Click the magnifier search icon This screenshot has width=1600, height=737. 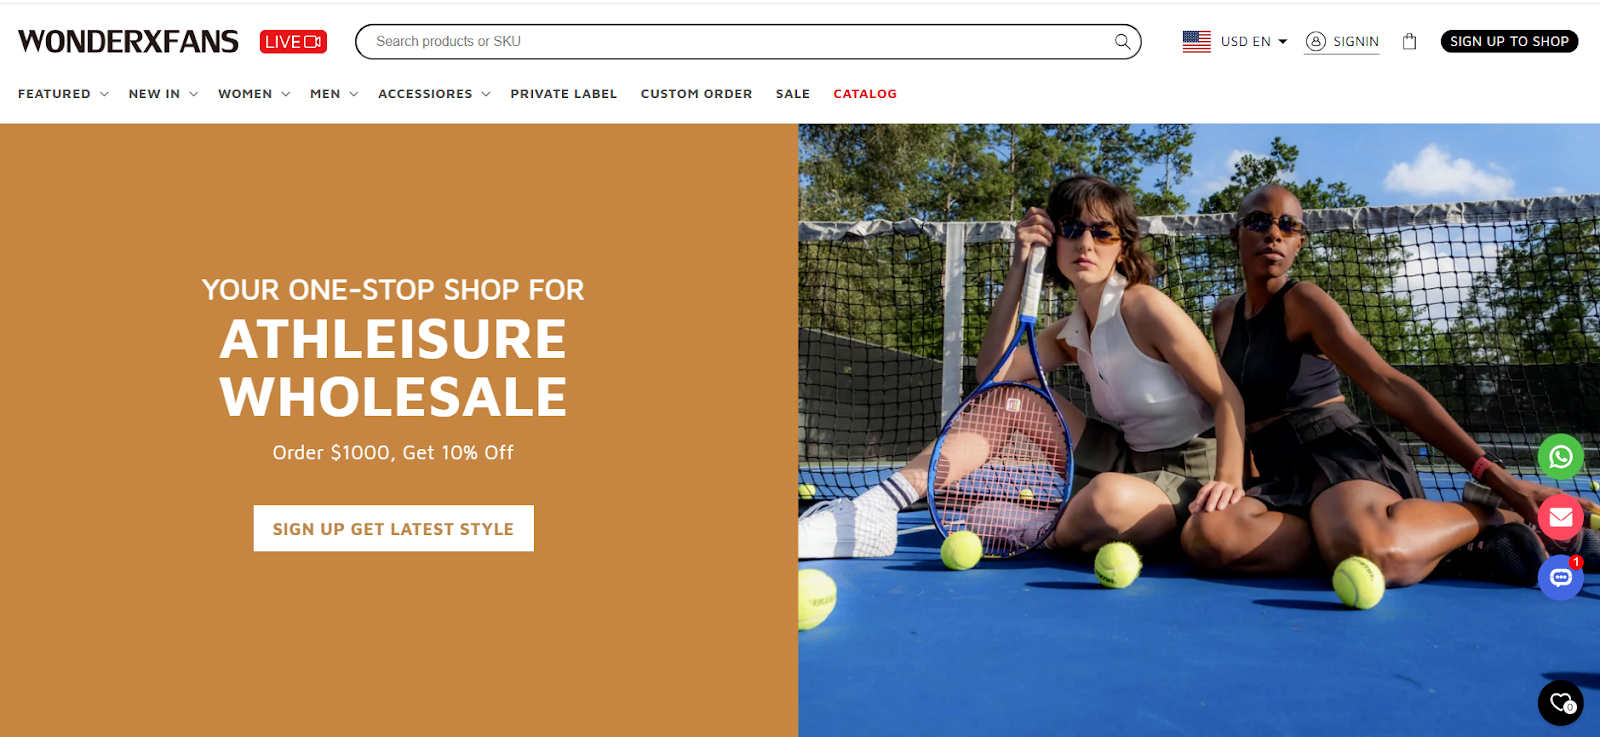pyautogui.click(x=1122, y=41)
